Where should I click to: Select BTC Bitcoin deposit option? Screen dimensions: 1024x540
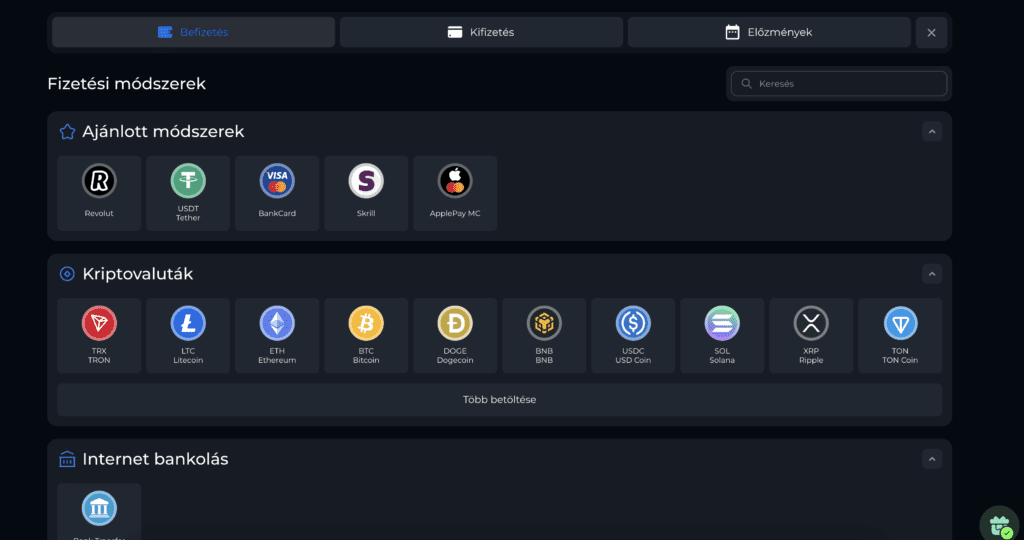pos(366,336)
